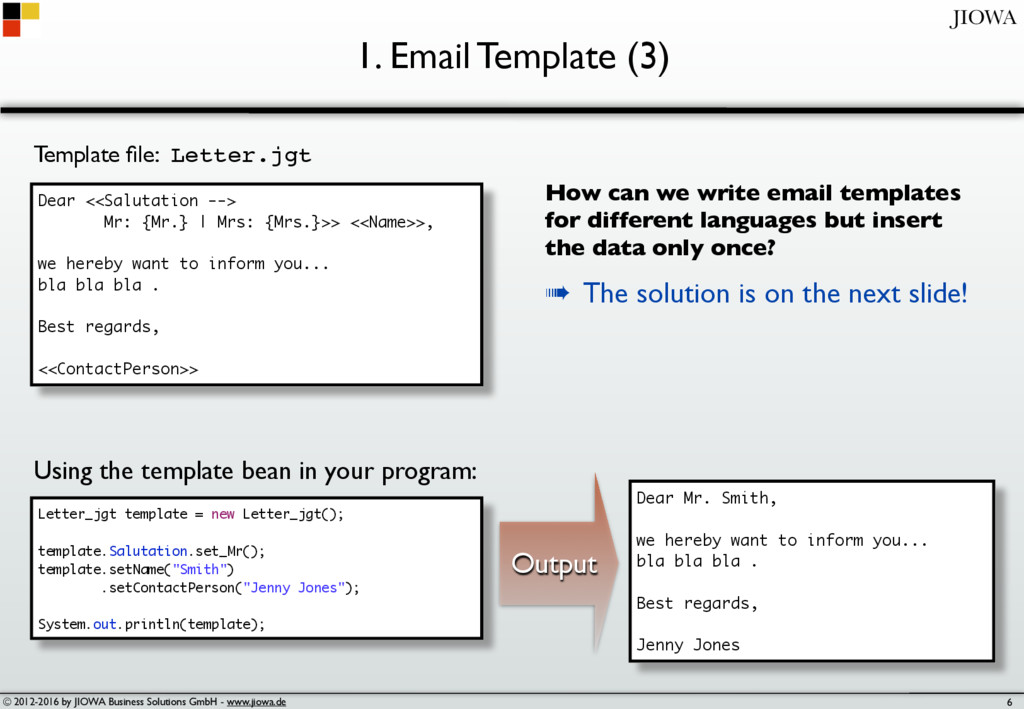Click 'Best regards,' in the template file box

pyautogui.click(x=99, y=326)
